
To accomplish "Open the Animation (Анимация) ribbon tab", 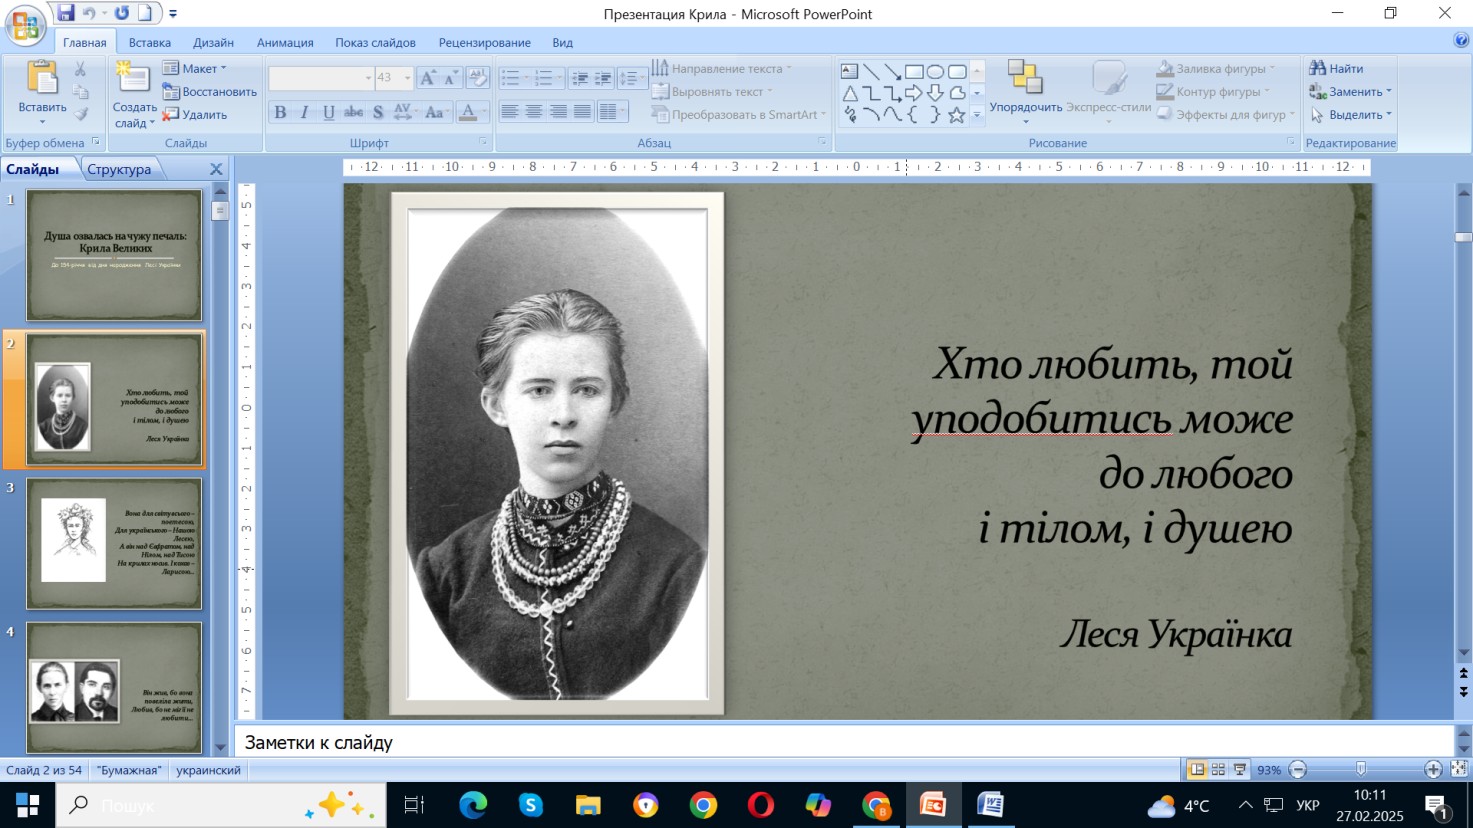I will click(285, 42).
